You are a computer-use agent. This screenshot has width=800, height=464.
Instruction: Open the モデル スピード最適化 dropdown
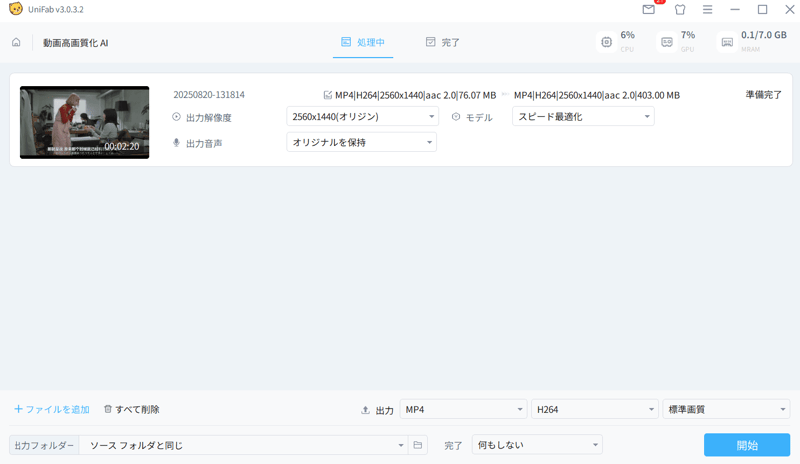click(583, 117)
